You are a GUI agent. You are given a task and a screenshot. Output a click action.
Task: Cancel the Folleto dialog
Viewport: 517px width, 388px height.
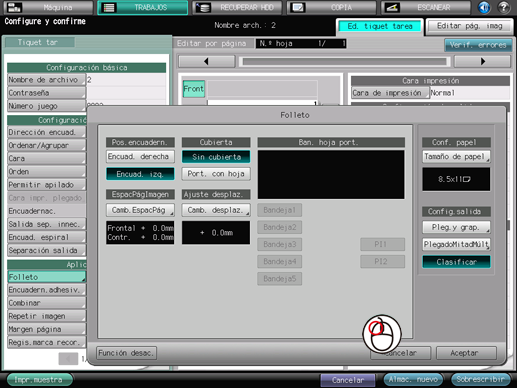pos(400,353)
